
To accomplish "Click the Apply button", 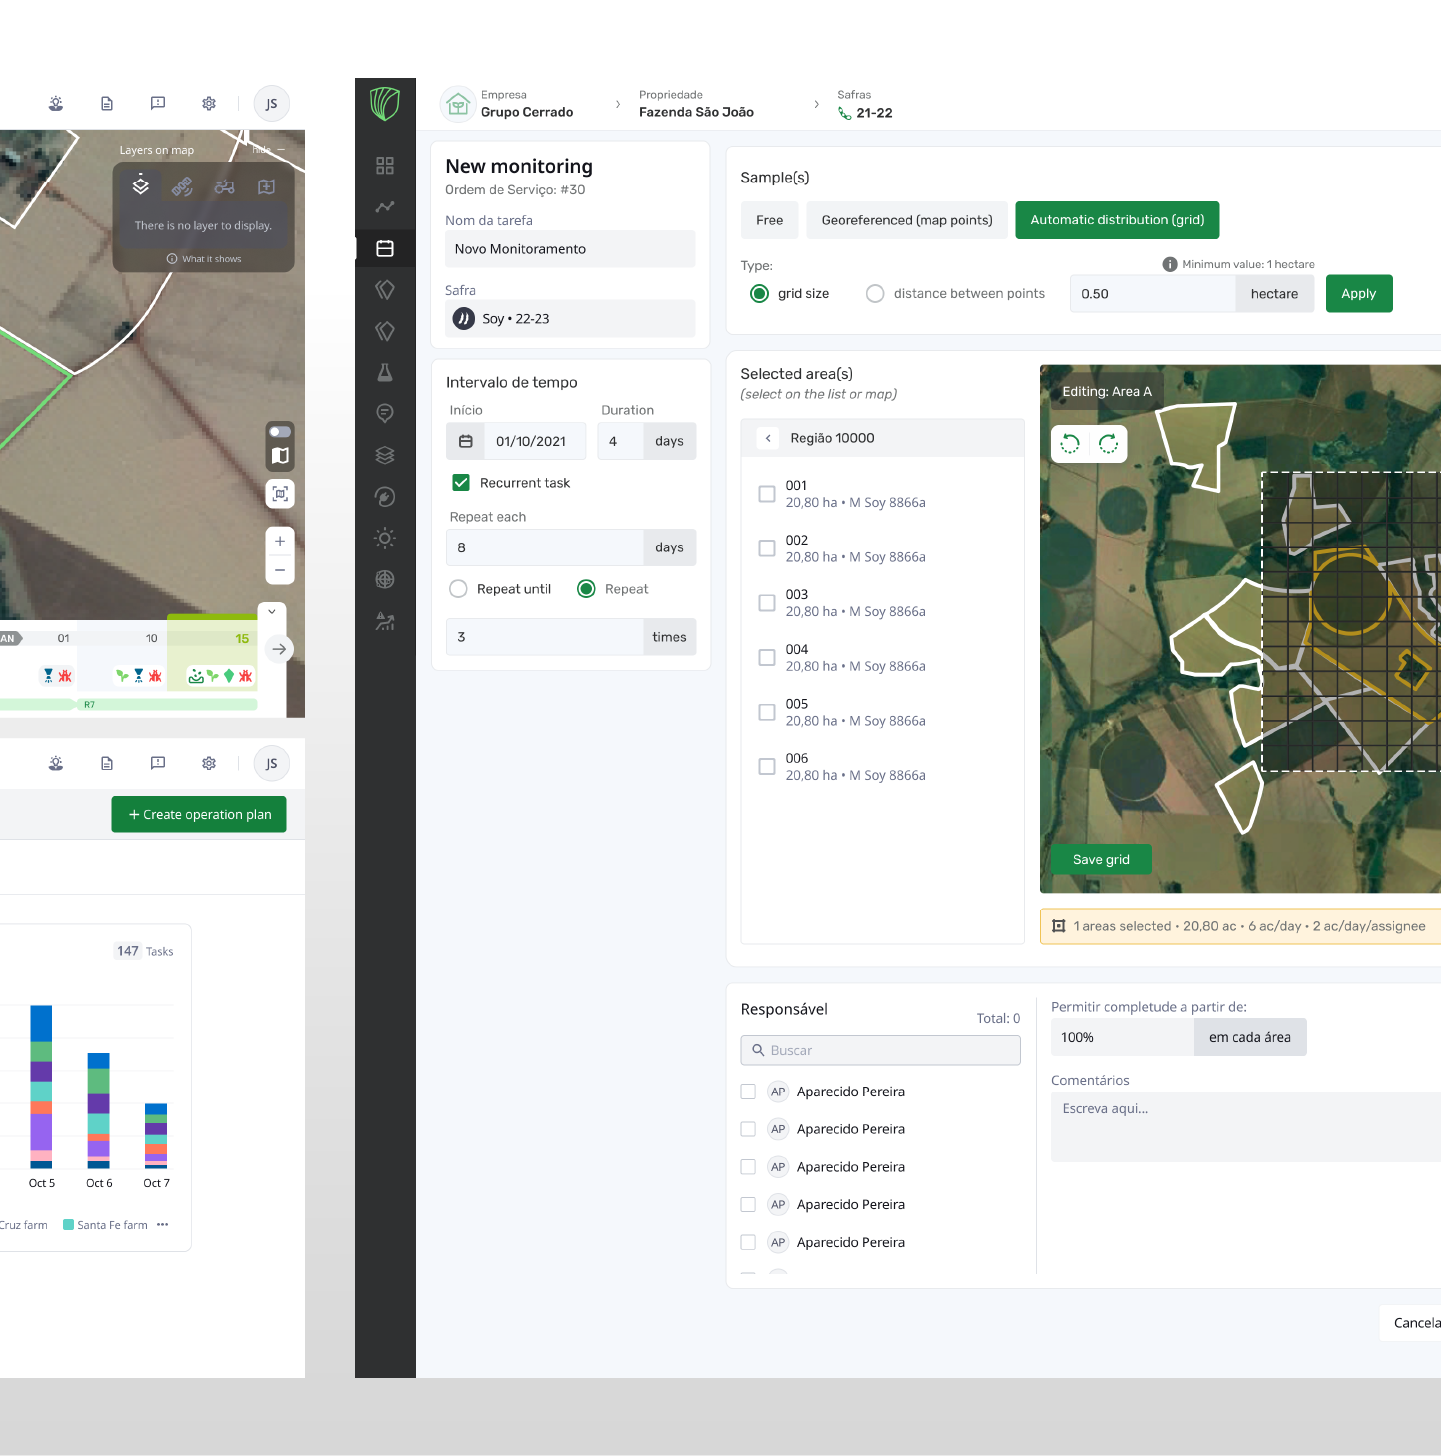I will click(x=1358, y=294).
